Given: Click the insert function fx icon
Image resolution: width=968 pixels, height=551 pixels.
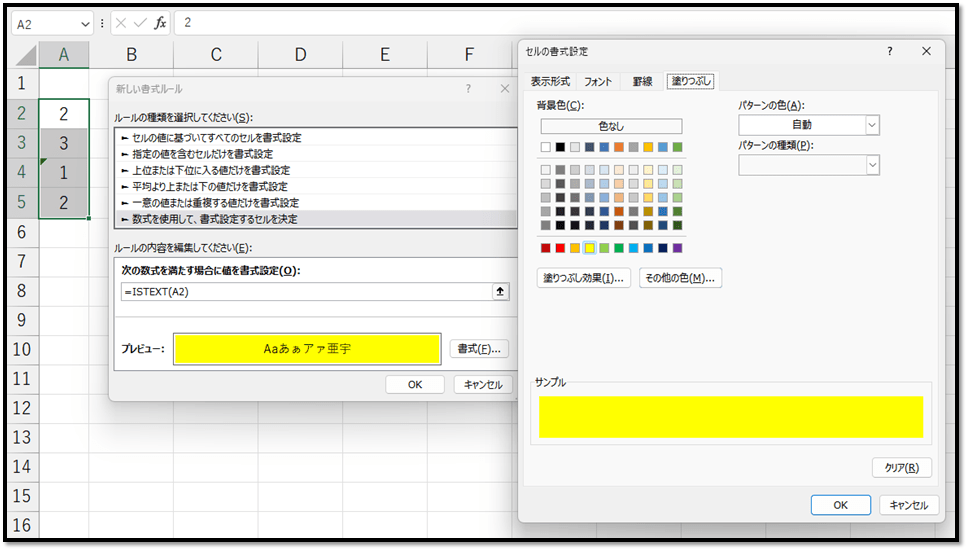Looking at the screenshot, I should point(160,23).
